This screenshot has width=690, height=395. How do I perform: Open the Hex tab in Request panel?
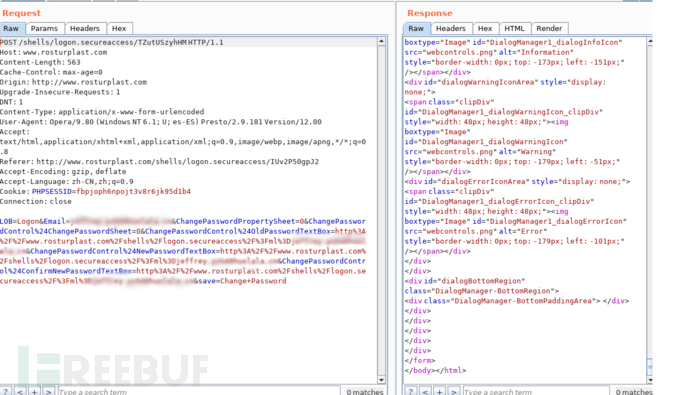point(119,28)
